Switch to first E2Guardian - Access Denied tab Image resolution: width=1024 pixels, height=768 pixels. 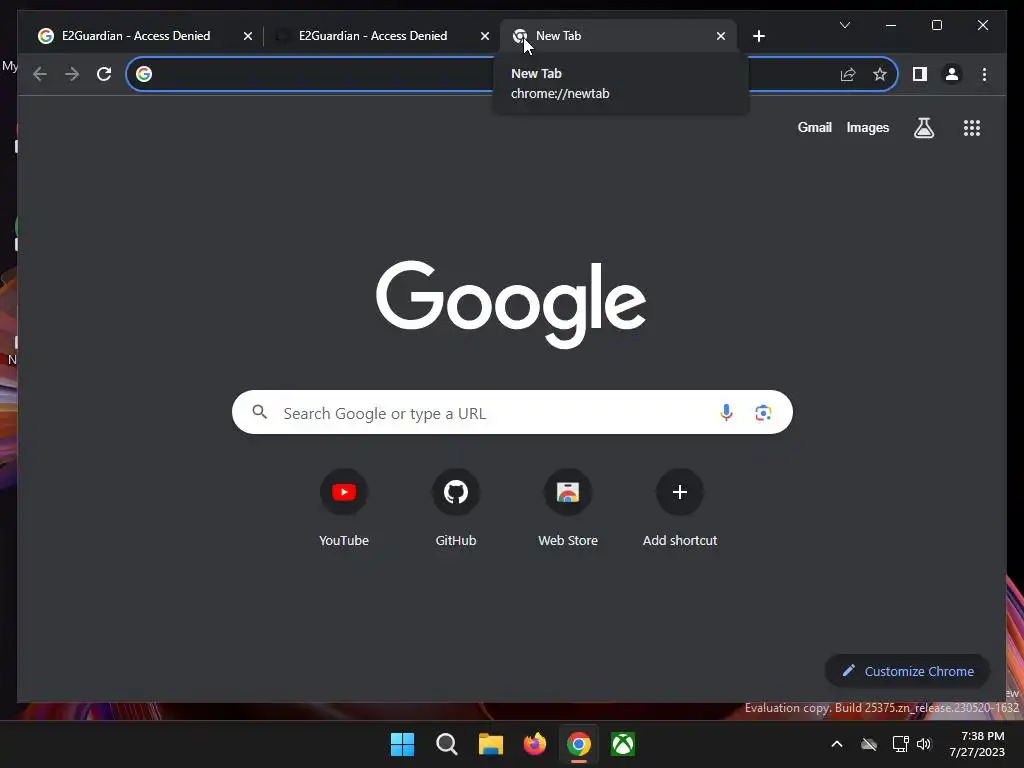click(x=144, y=36)
